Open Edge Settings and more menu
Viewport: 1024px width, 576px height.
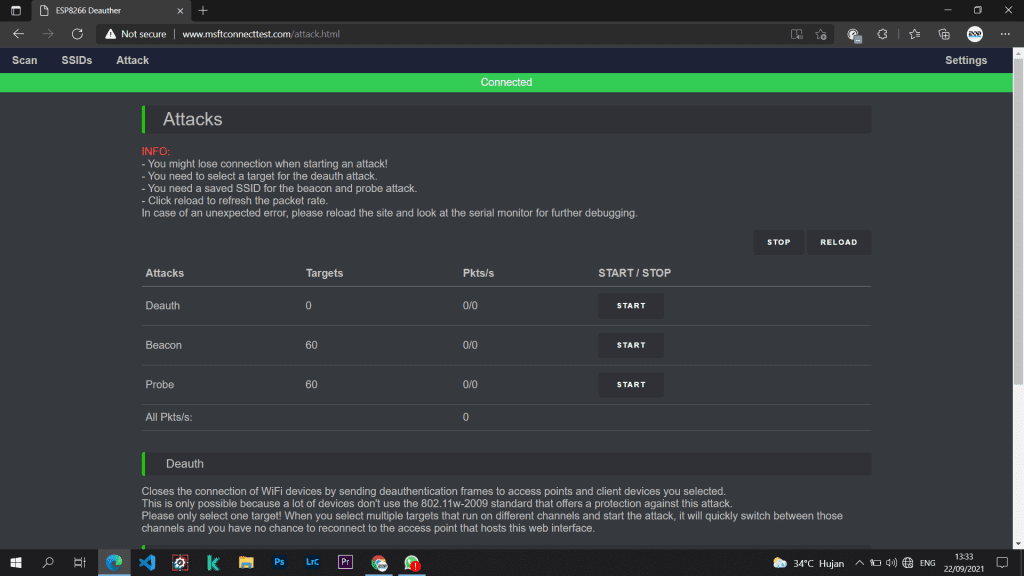[x=1004, y=34]
